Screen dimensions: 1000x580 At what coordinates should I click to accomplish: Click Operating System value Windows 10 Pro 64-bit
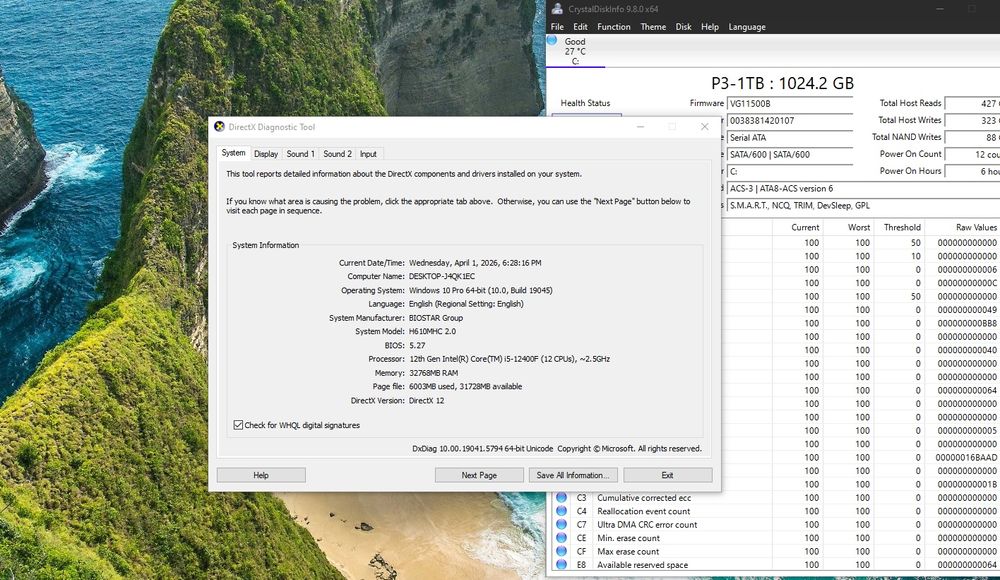[480, 290]
